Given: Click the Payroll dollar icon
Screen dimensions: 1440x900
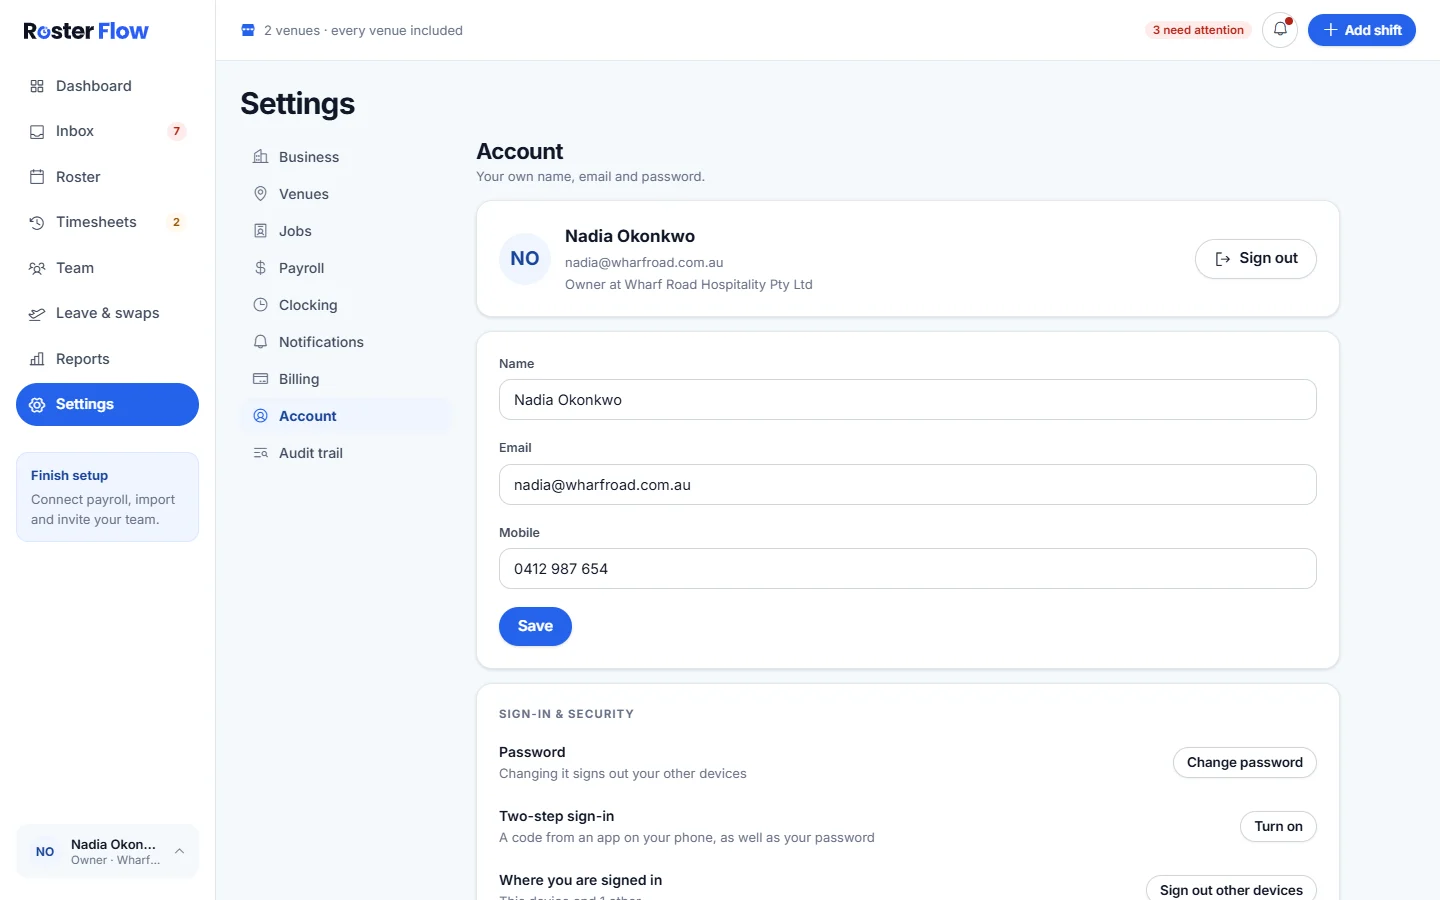Looking at the screenshot, I should (261, 268).
